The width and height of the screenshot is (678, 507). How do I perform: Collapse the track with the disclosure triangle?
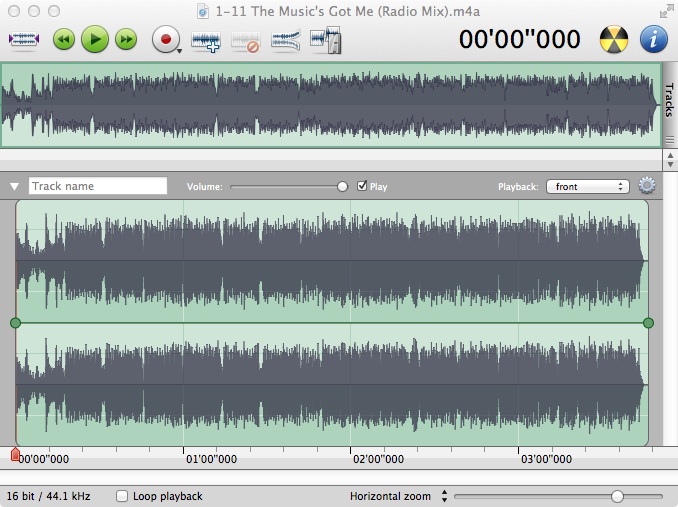point(14,186)
